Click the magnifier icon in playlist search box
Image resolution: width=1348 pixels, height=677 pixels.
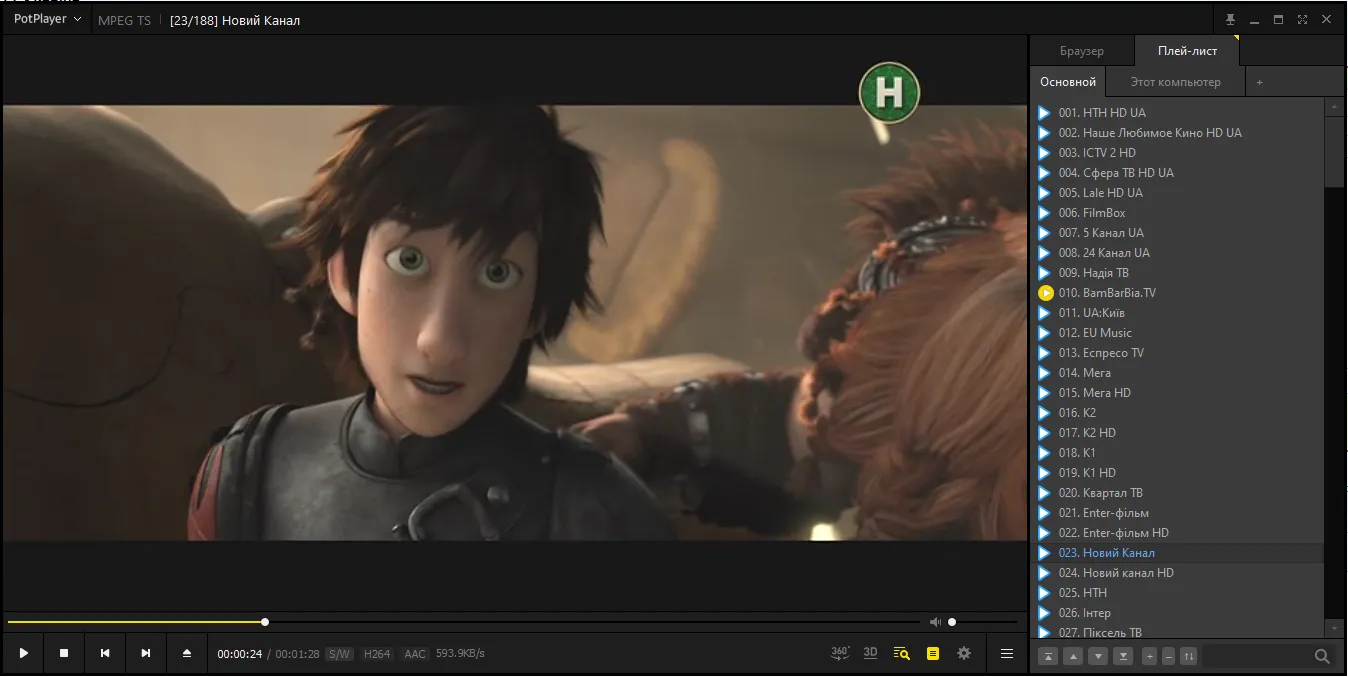(x=1322, y=656)
